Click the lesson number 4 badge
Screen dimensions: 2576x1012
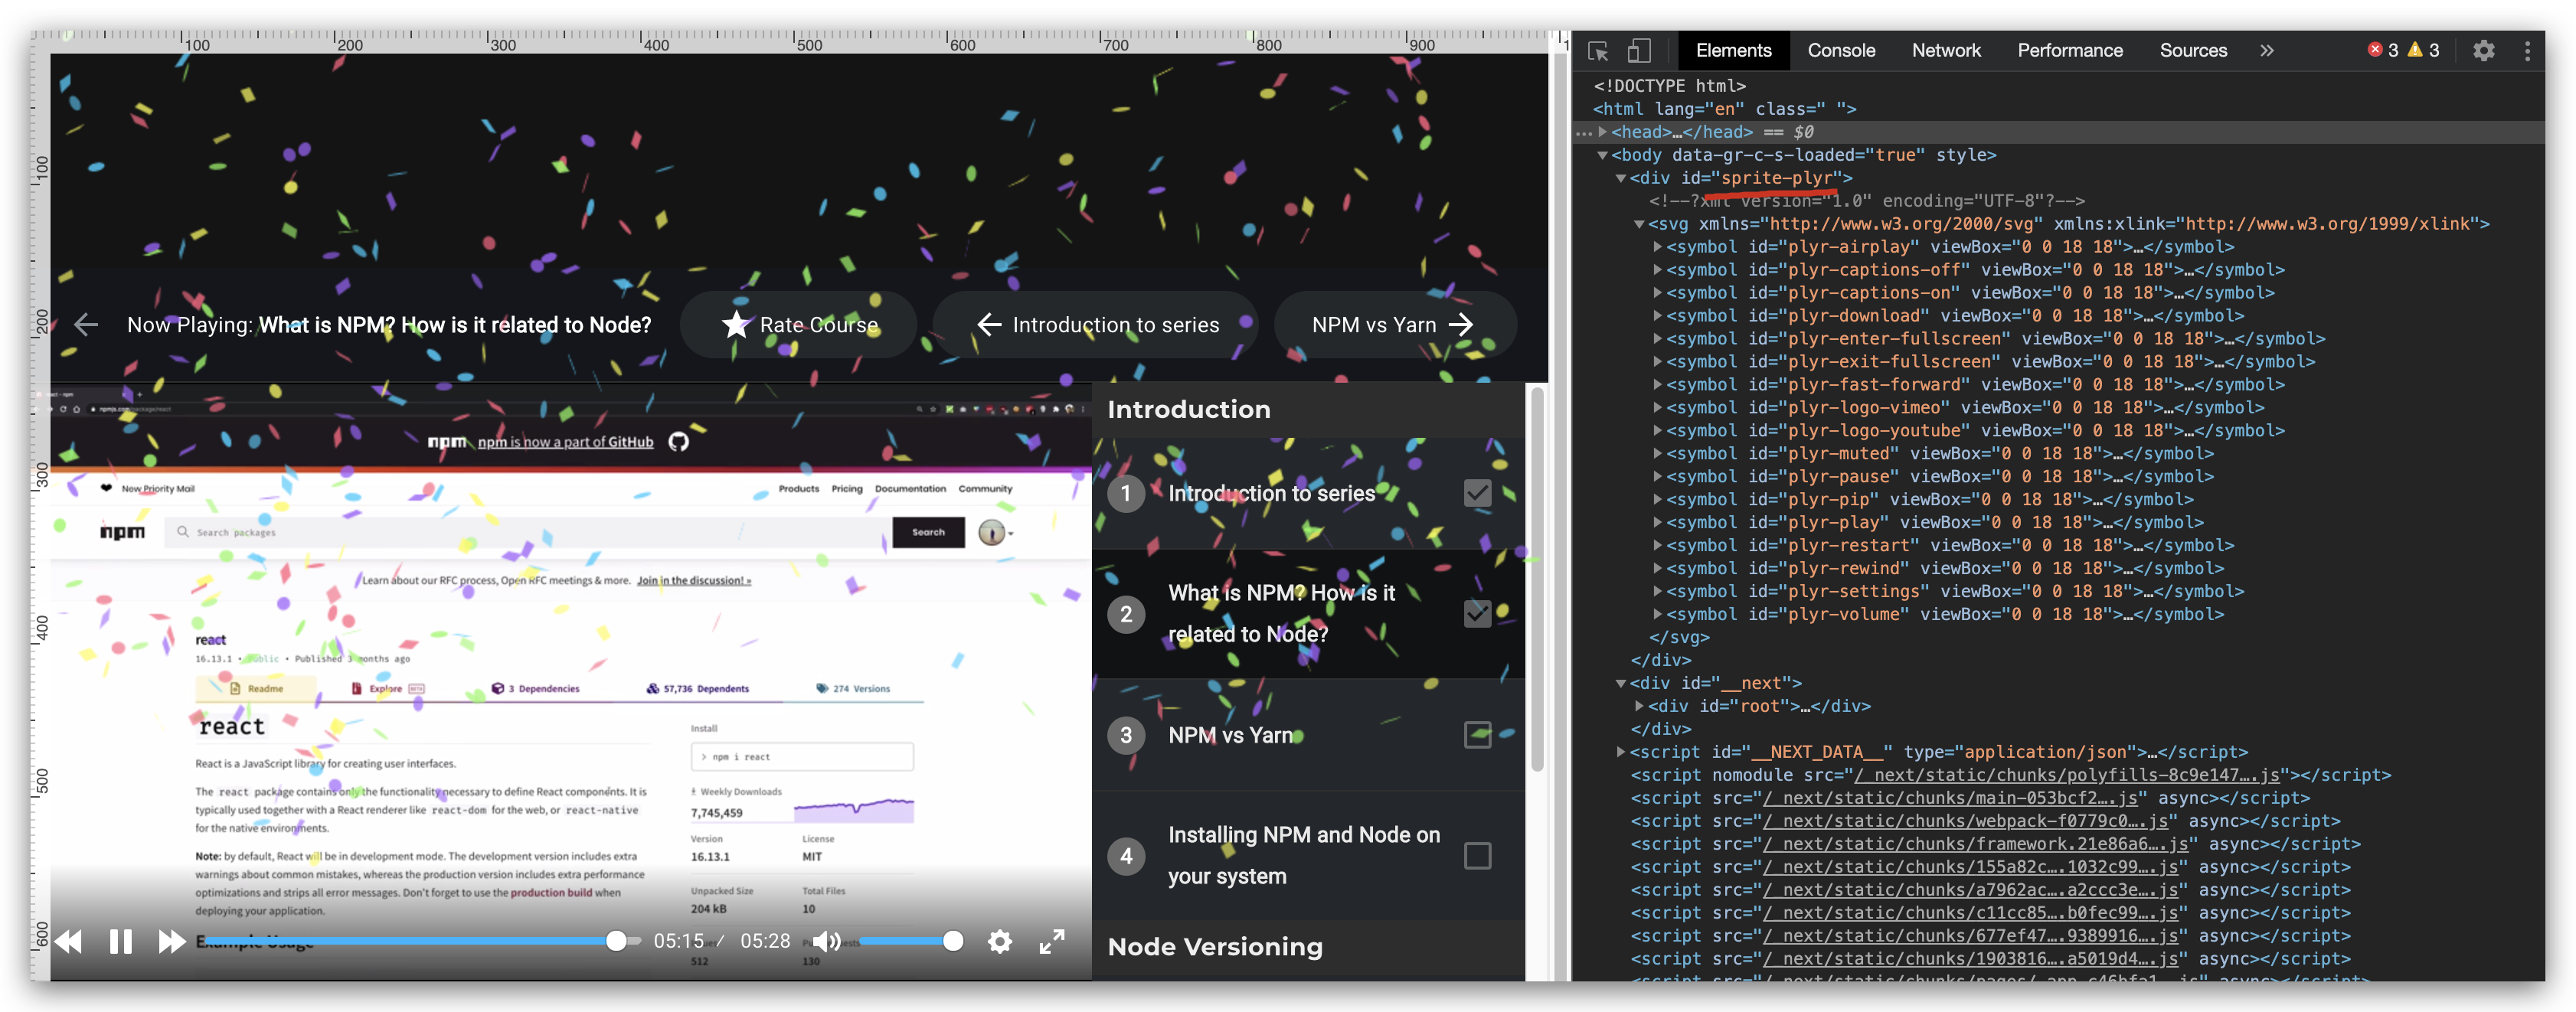1126,856
